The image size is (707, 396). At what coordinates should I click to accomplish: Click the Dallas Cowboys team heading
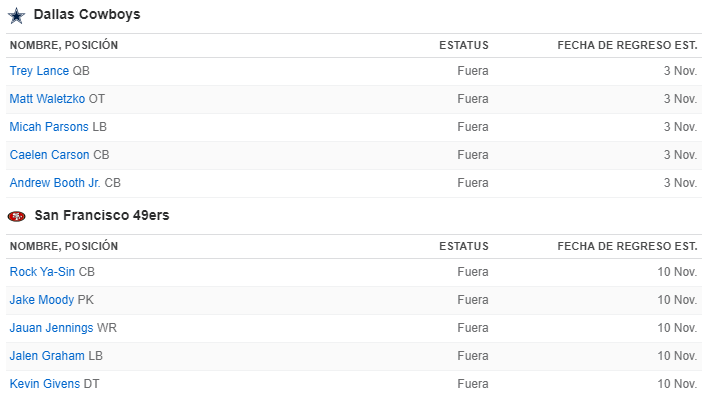click(87, 14)
